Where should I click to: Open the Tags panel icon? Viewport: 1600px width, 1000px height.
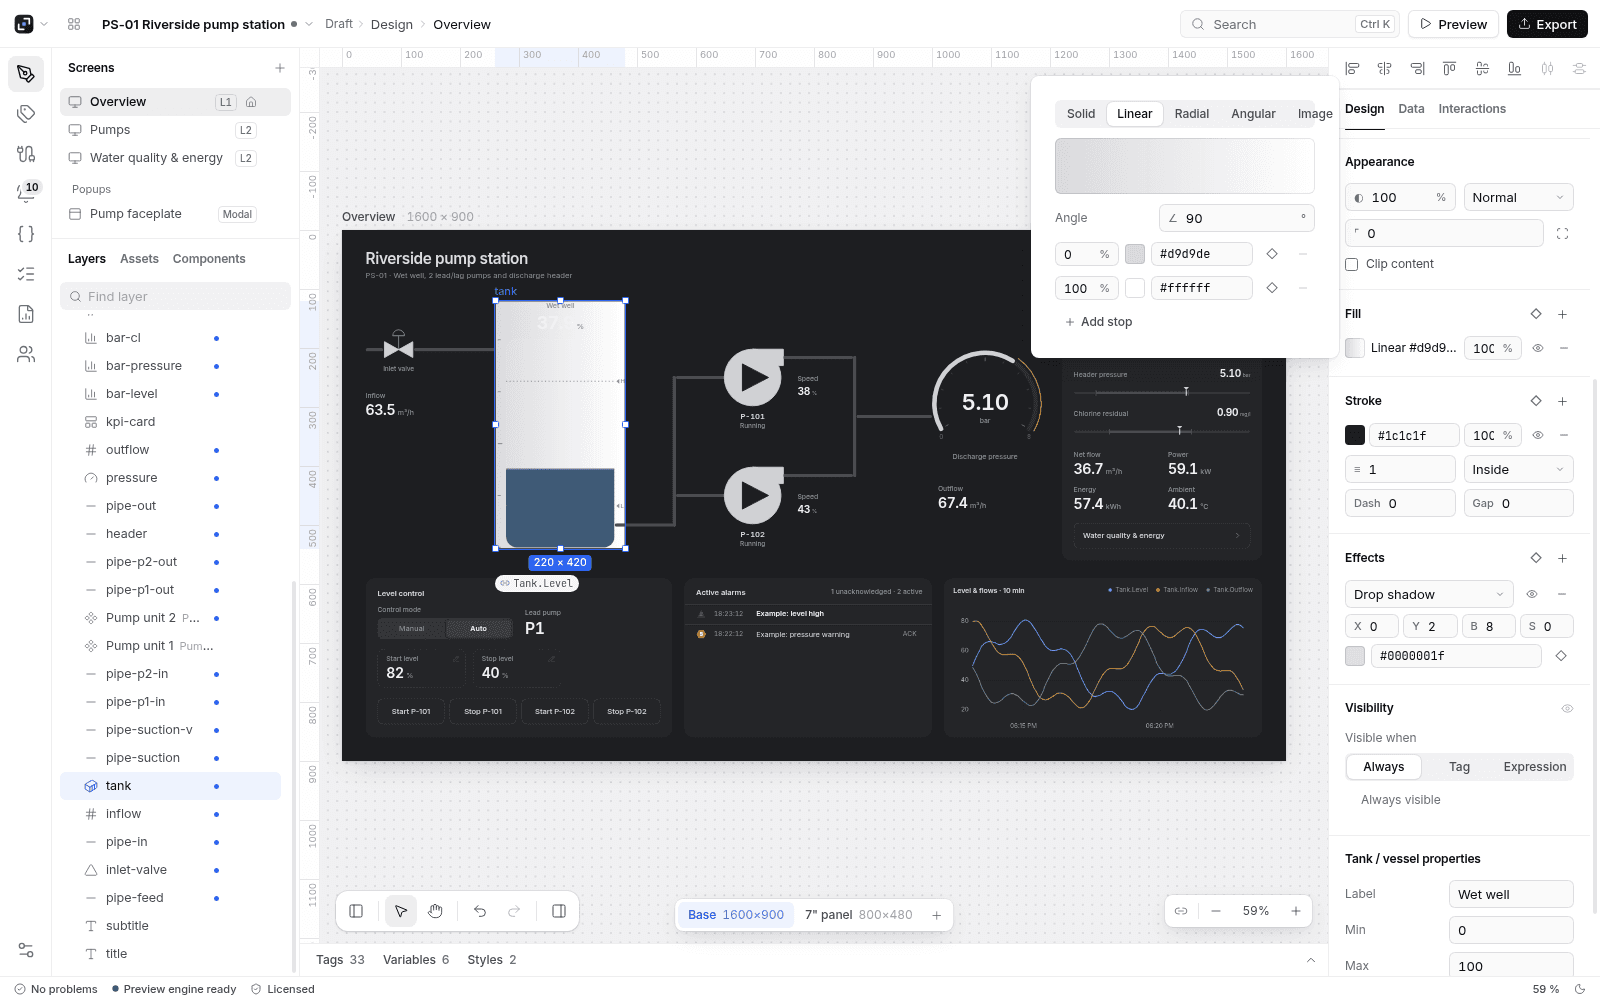(x=26, y=114)
